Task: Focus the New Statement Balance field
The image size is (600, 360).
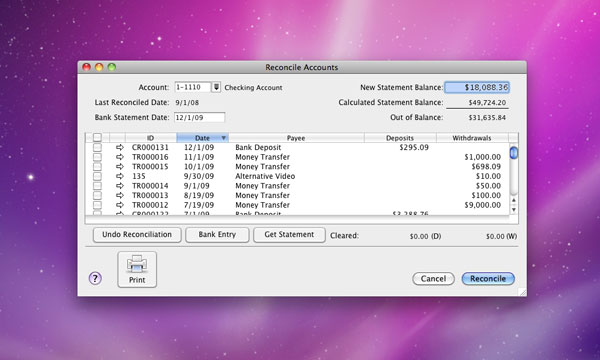Action: tap(477, 87)
